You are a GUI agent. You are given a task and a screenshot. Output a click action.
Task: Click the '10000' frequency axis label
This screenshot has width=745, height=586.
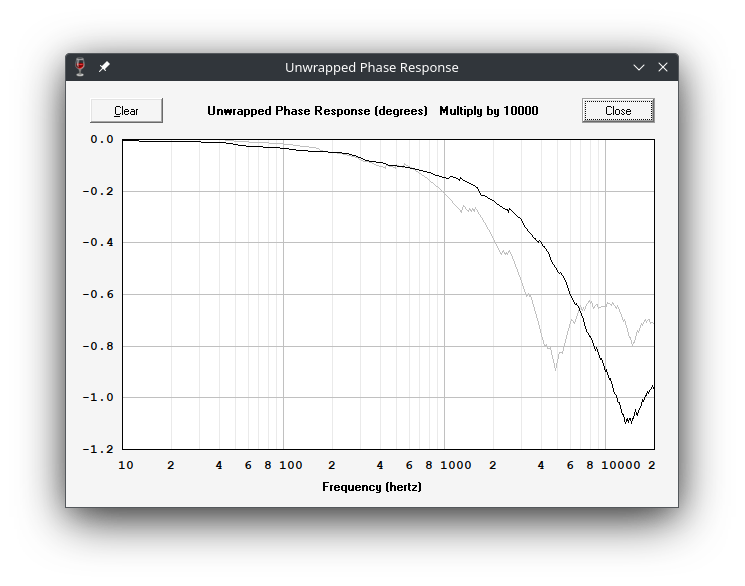tap(621, 465)
